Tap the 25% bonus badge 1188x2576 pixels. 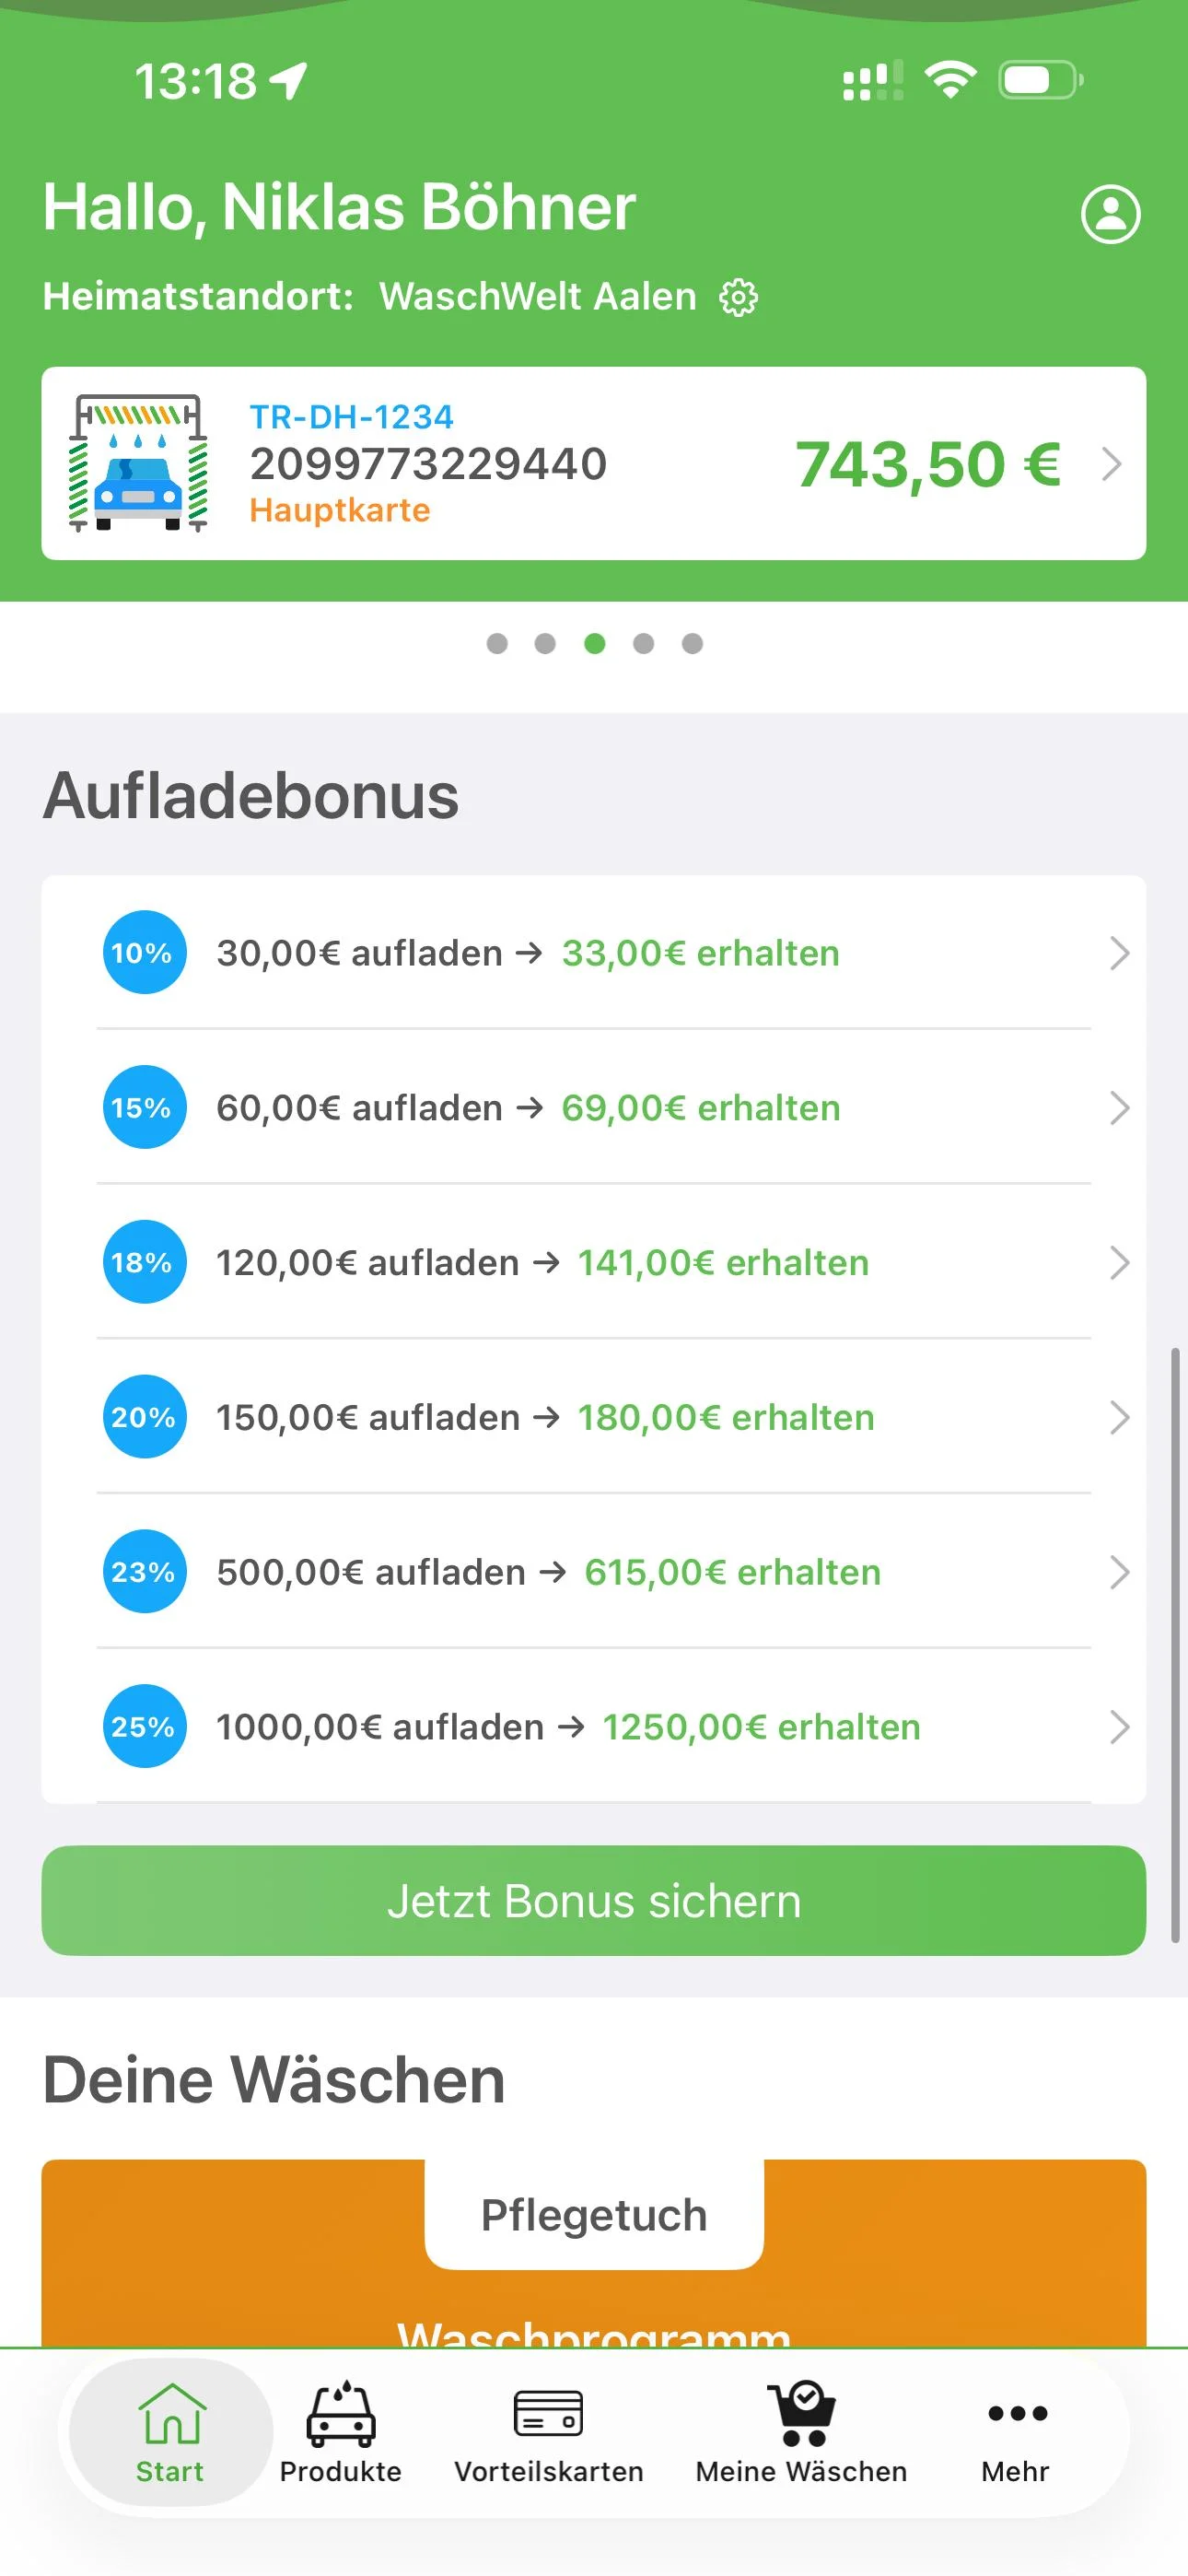pos(144,1726)
